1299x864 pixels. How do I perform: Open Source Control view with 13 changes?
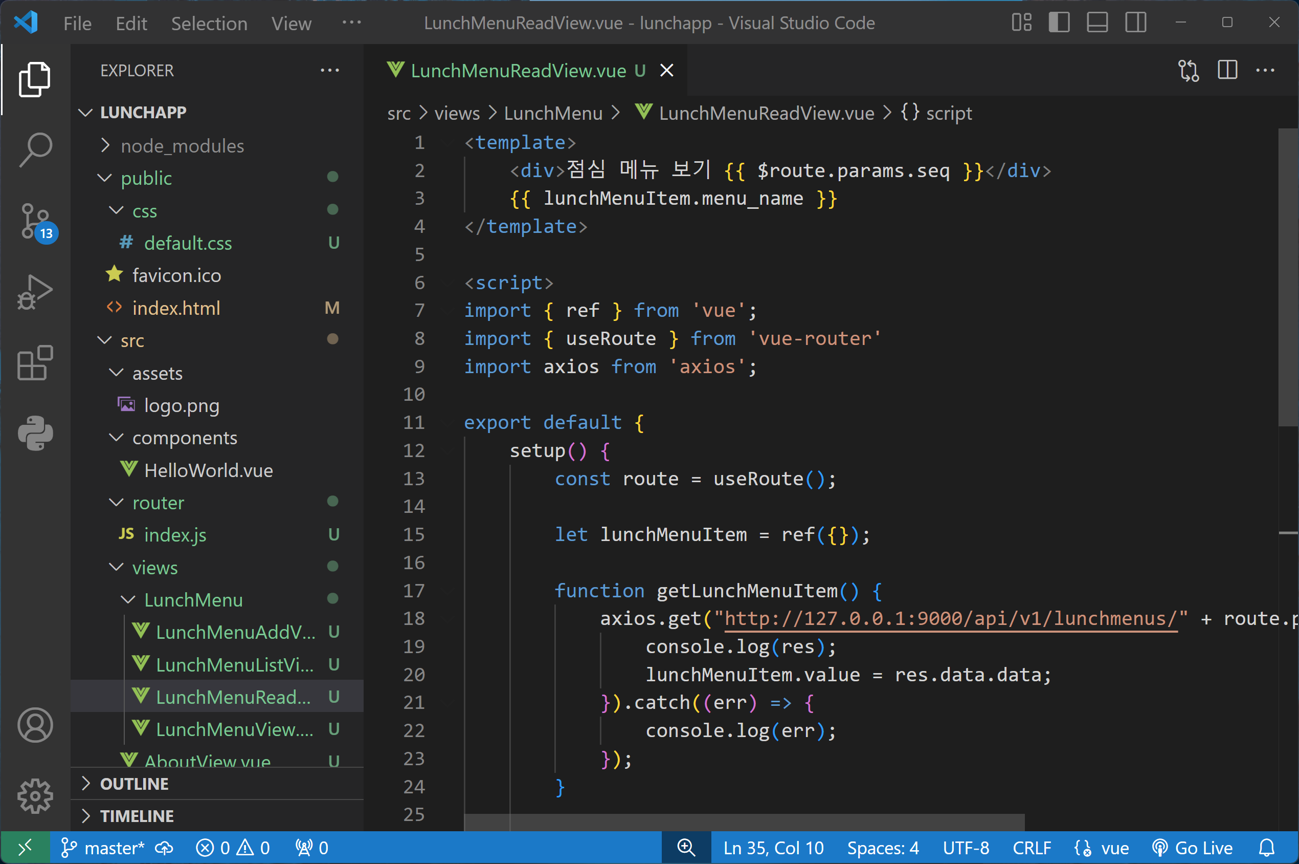[35, 221]
